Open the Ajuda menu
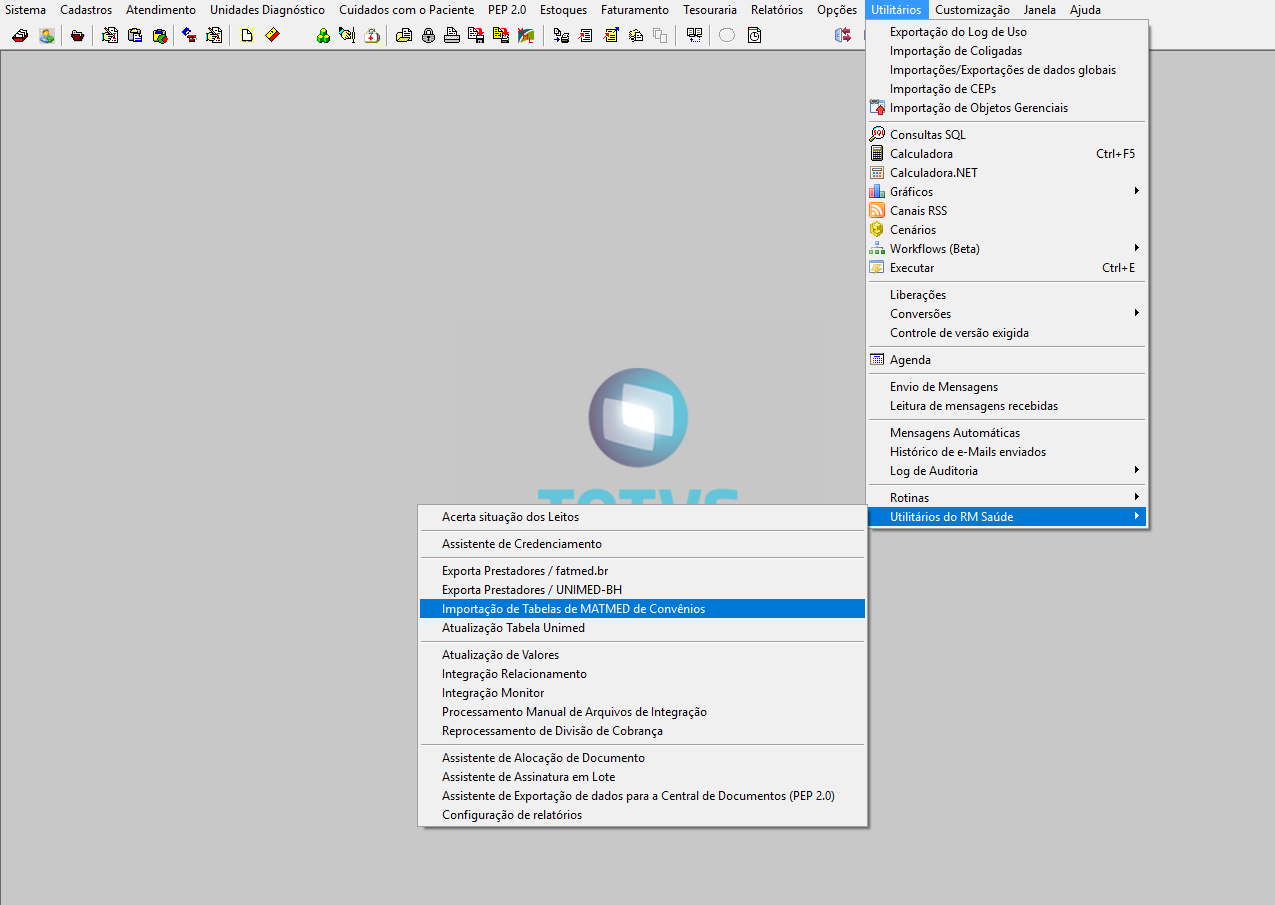The image size is (1275, 905). coord(1085,10)
